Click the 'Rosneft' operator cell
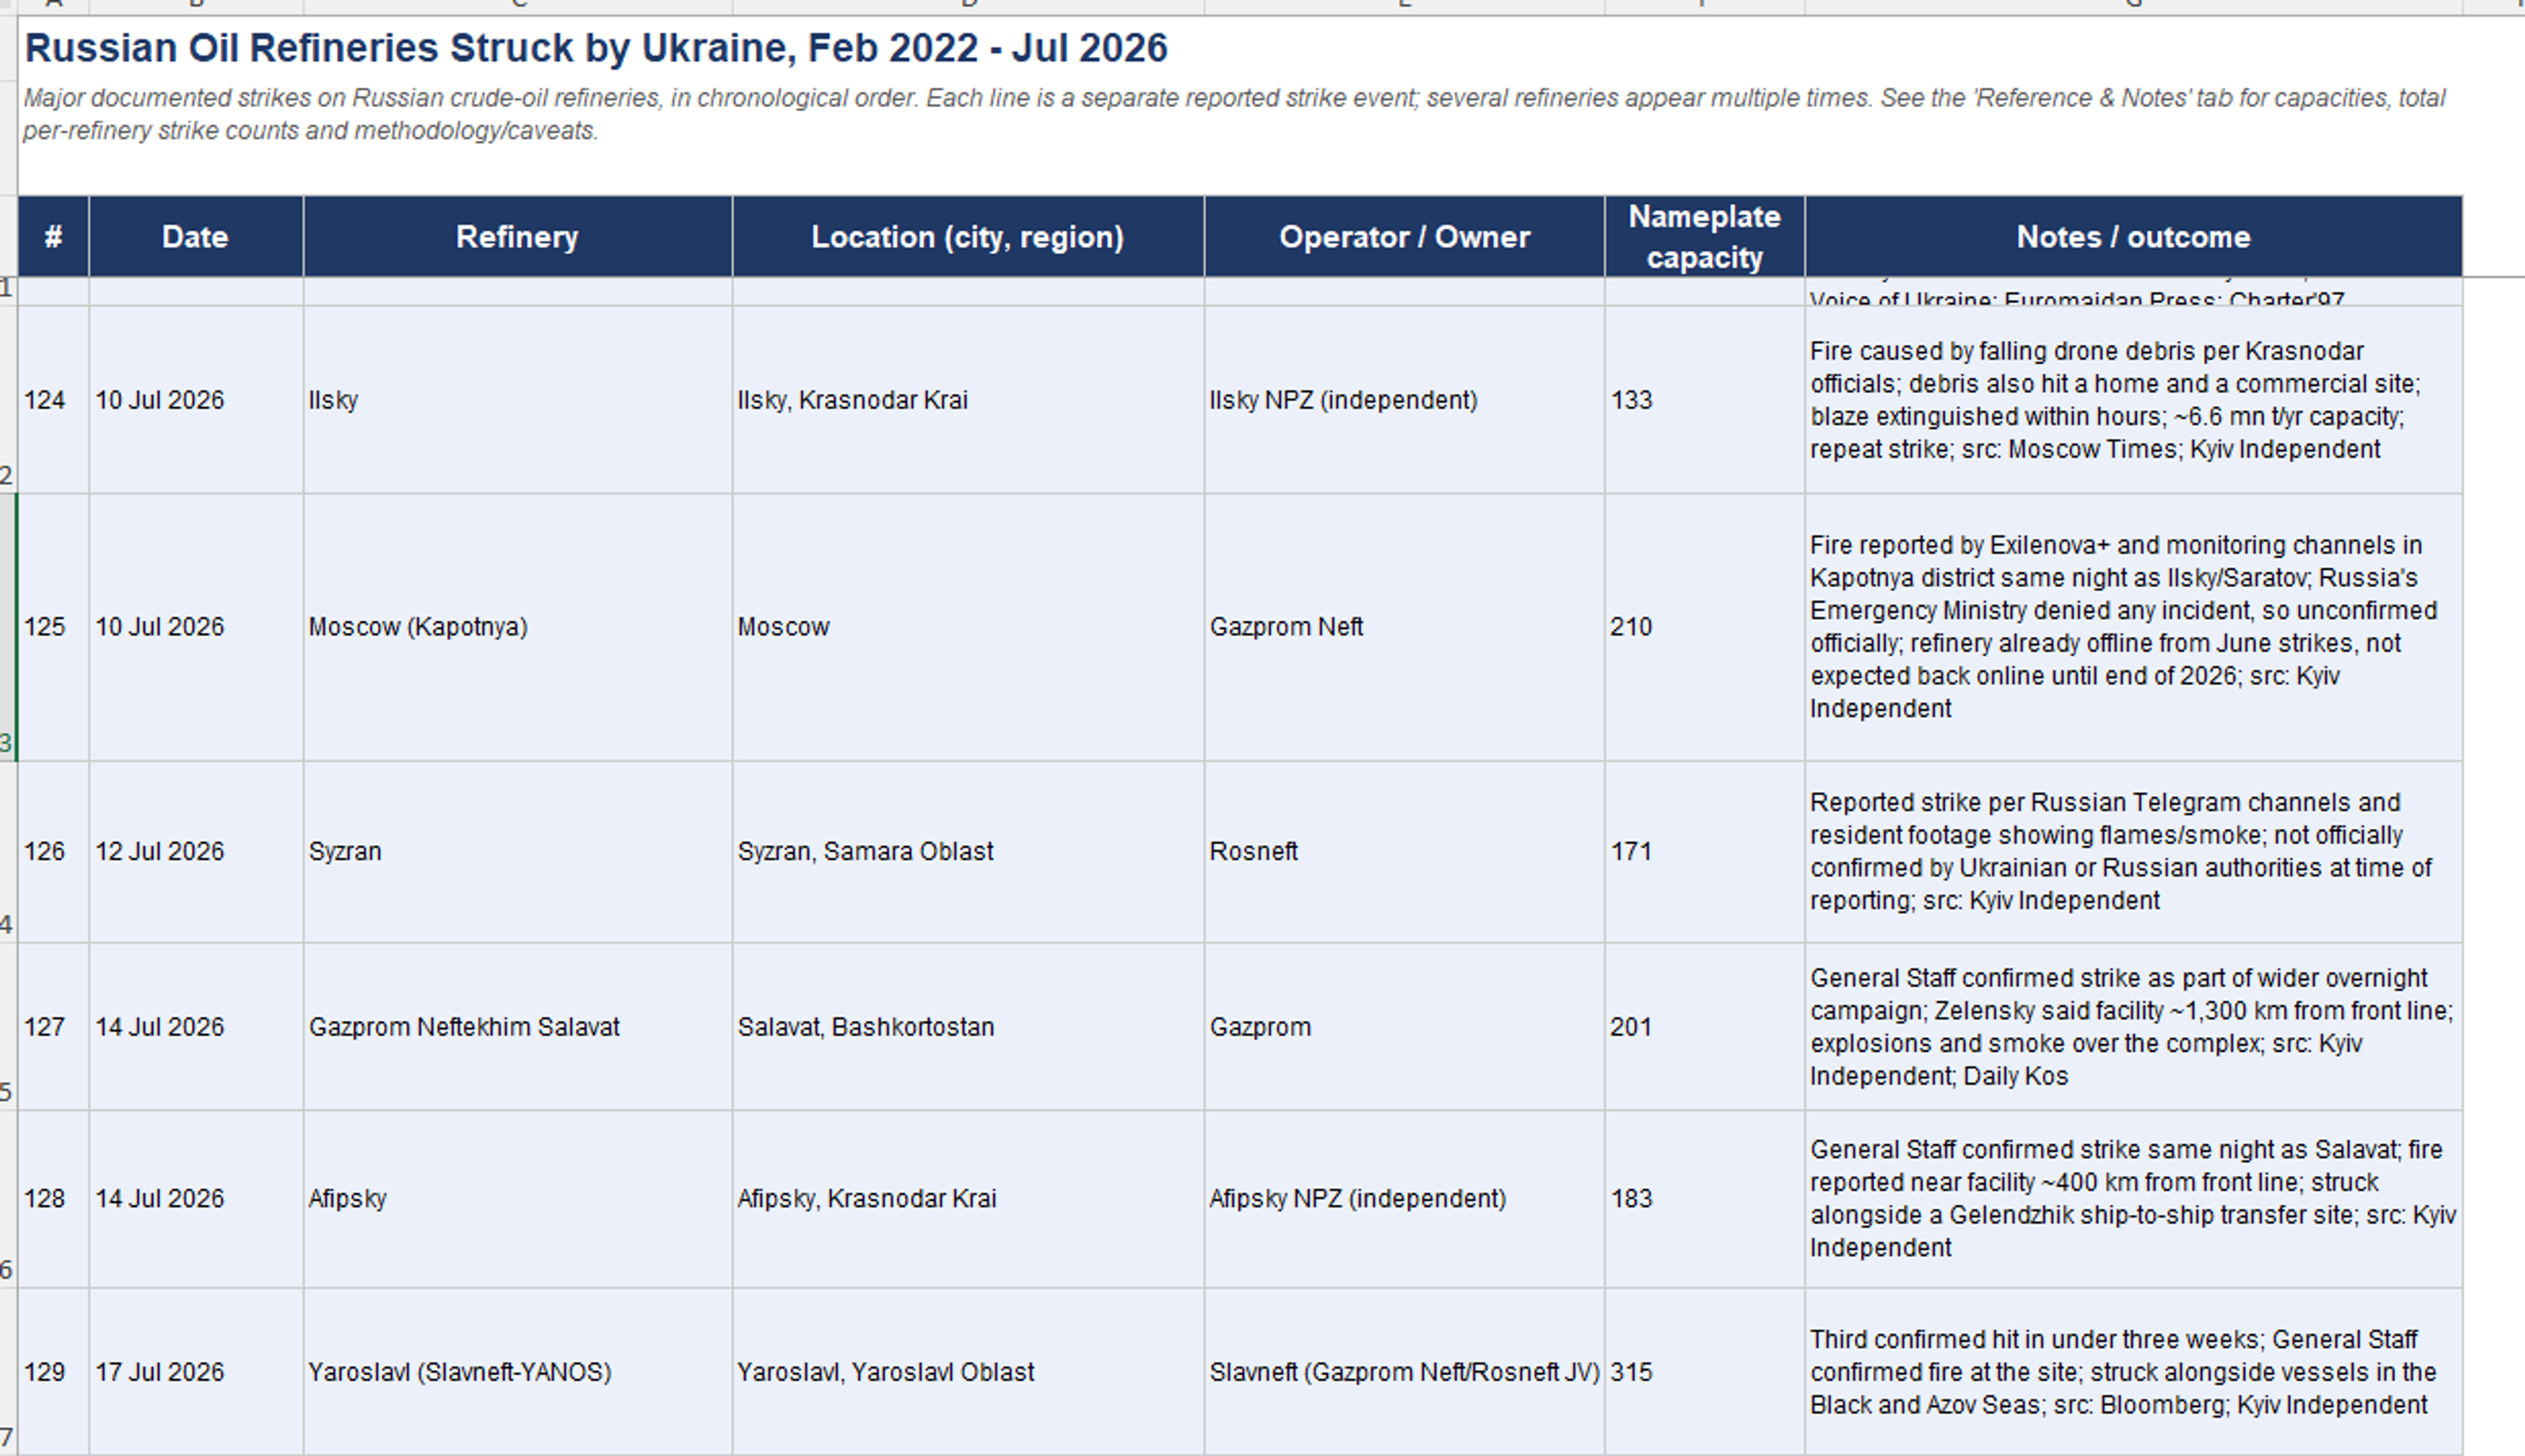This screenshot has width=2525, height=1456. point(1405,852)
